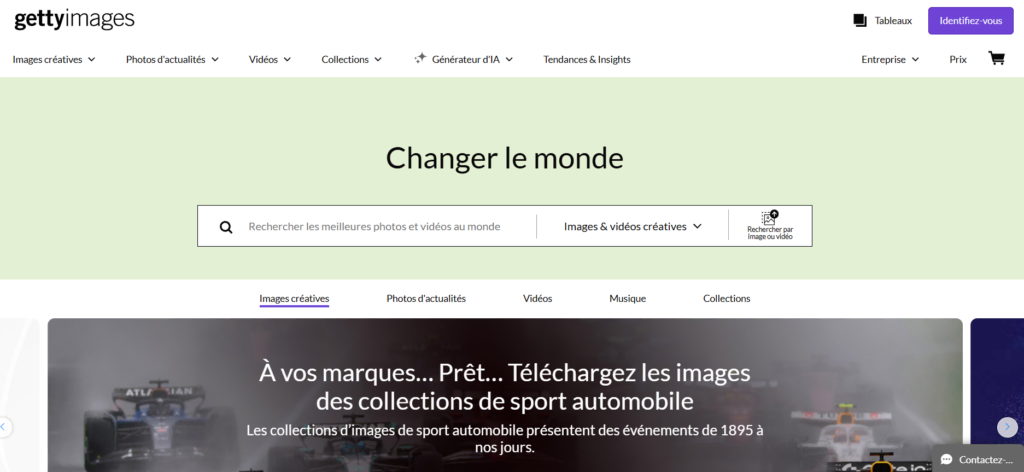This screenshot has height=472, width=1024.
Task: Click the 'Changer le monde' heading
Action: [504, 158]
